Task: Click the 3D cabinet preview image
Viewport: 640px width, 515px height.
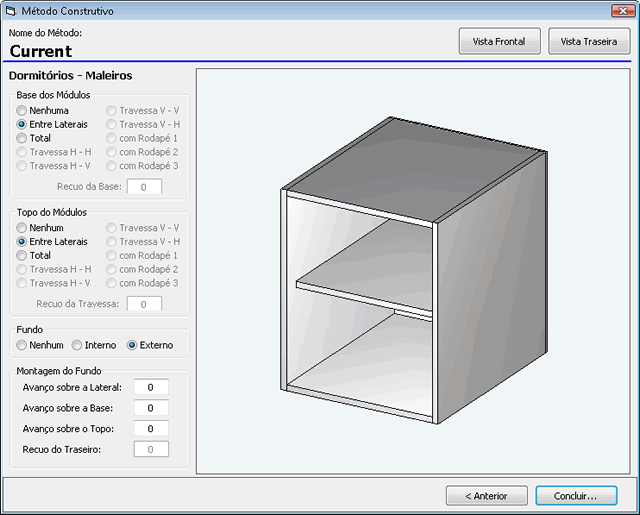Action: pyautogui.click(x=413, y=271)
